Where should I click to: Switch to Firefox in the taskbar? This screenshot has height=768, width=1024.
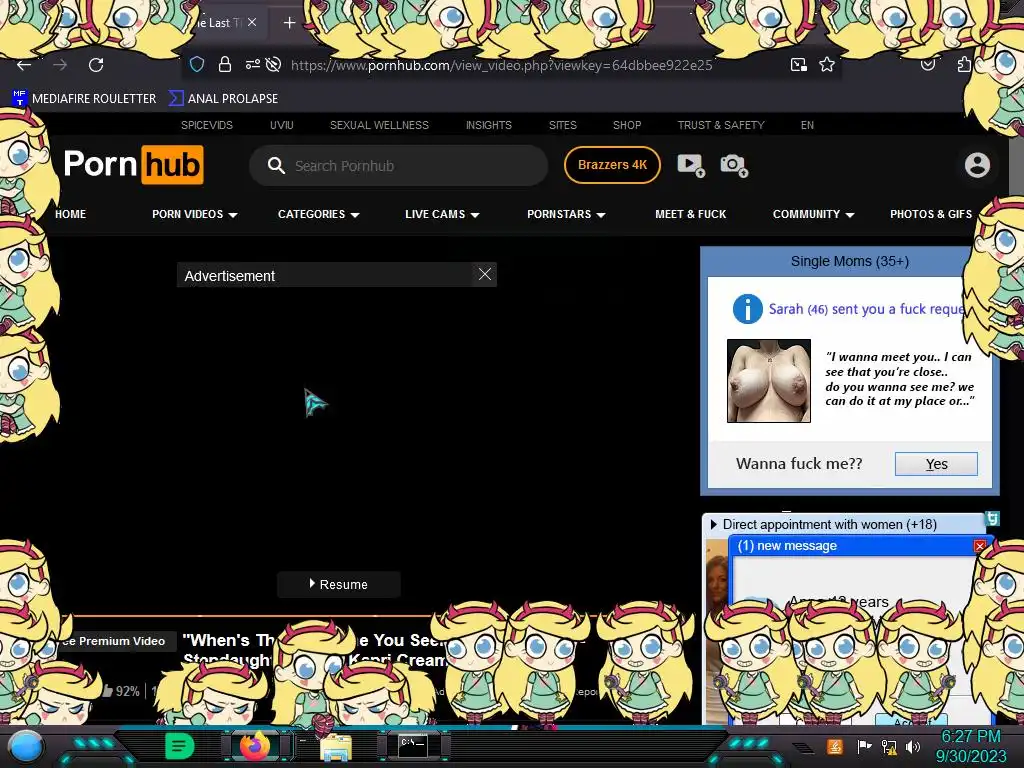tap(255, 746)
